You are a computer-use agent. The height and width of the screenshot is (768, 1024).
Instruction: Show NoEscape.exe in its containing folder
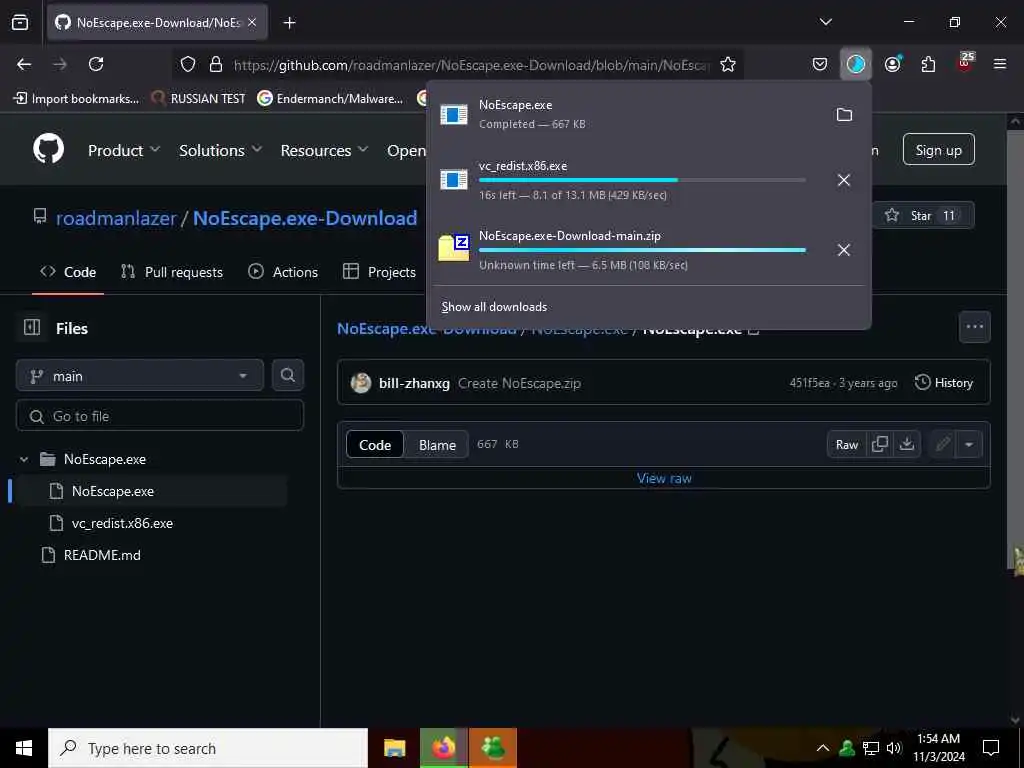(x=844, y=115)
